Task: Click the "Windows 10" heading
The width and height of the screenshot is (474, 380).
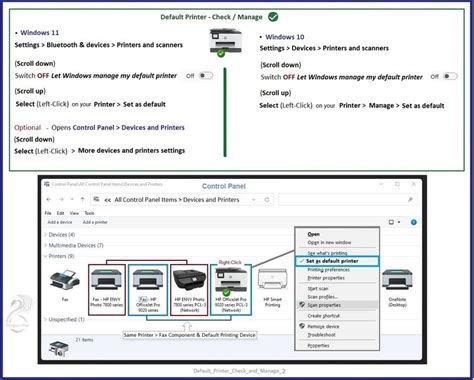Action: [x=284, y=37]
